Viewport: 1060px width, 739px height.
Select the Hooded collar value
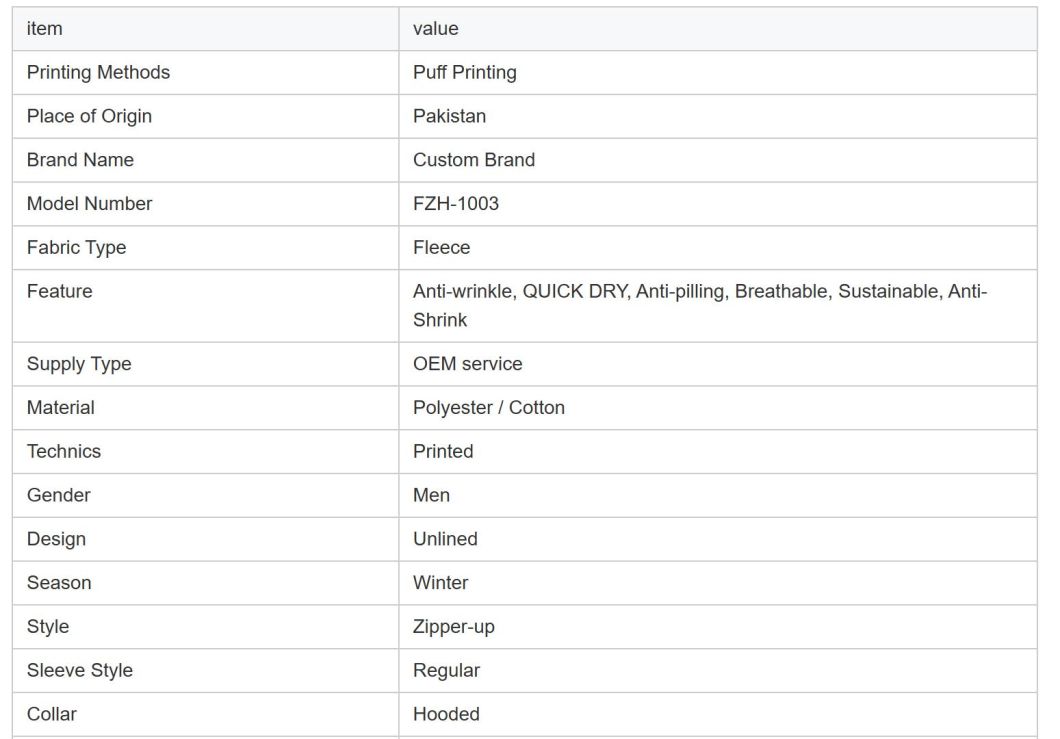[446, 715]
